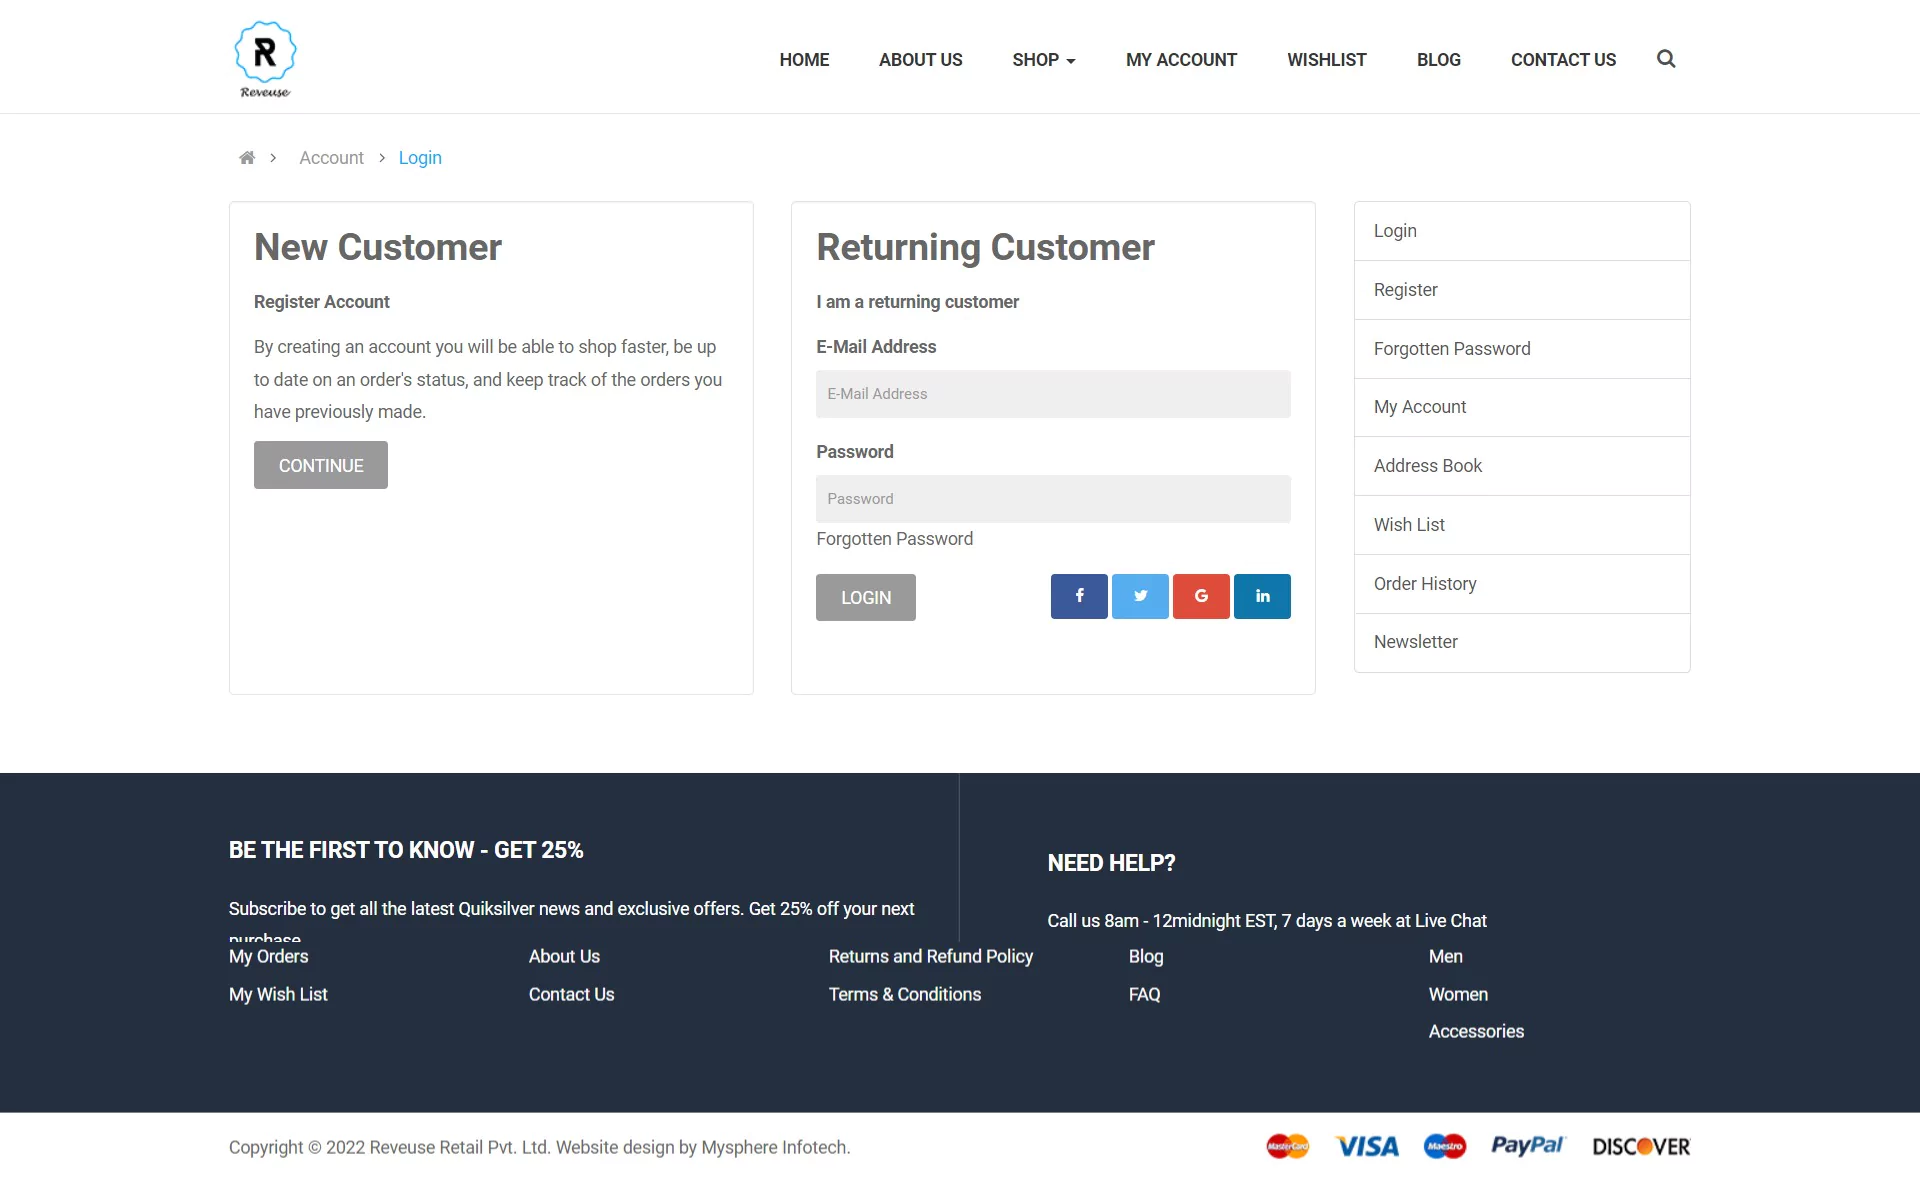1920x1178 pixels.
Task: Click the home breadcrumb icon
Action: tap(247, 158)
